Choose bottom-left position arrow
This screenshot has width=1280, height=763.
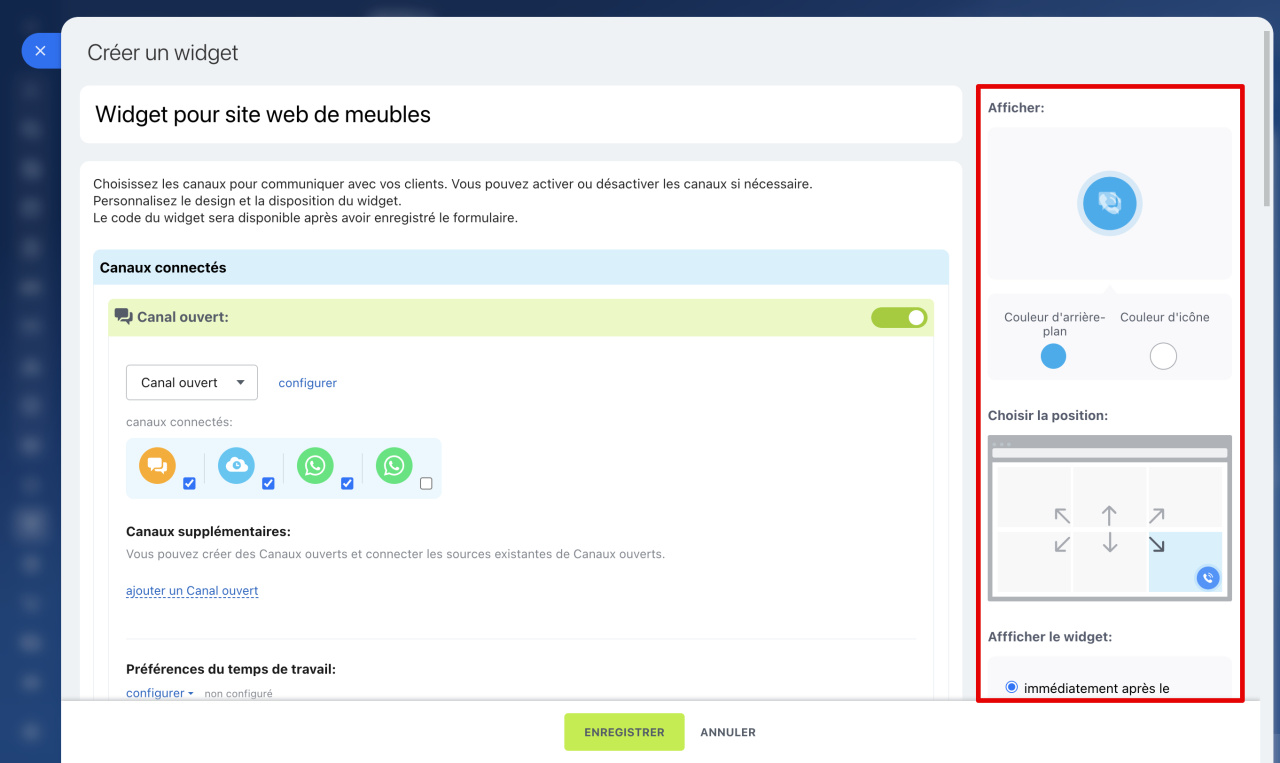pos(1062,544)
